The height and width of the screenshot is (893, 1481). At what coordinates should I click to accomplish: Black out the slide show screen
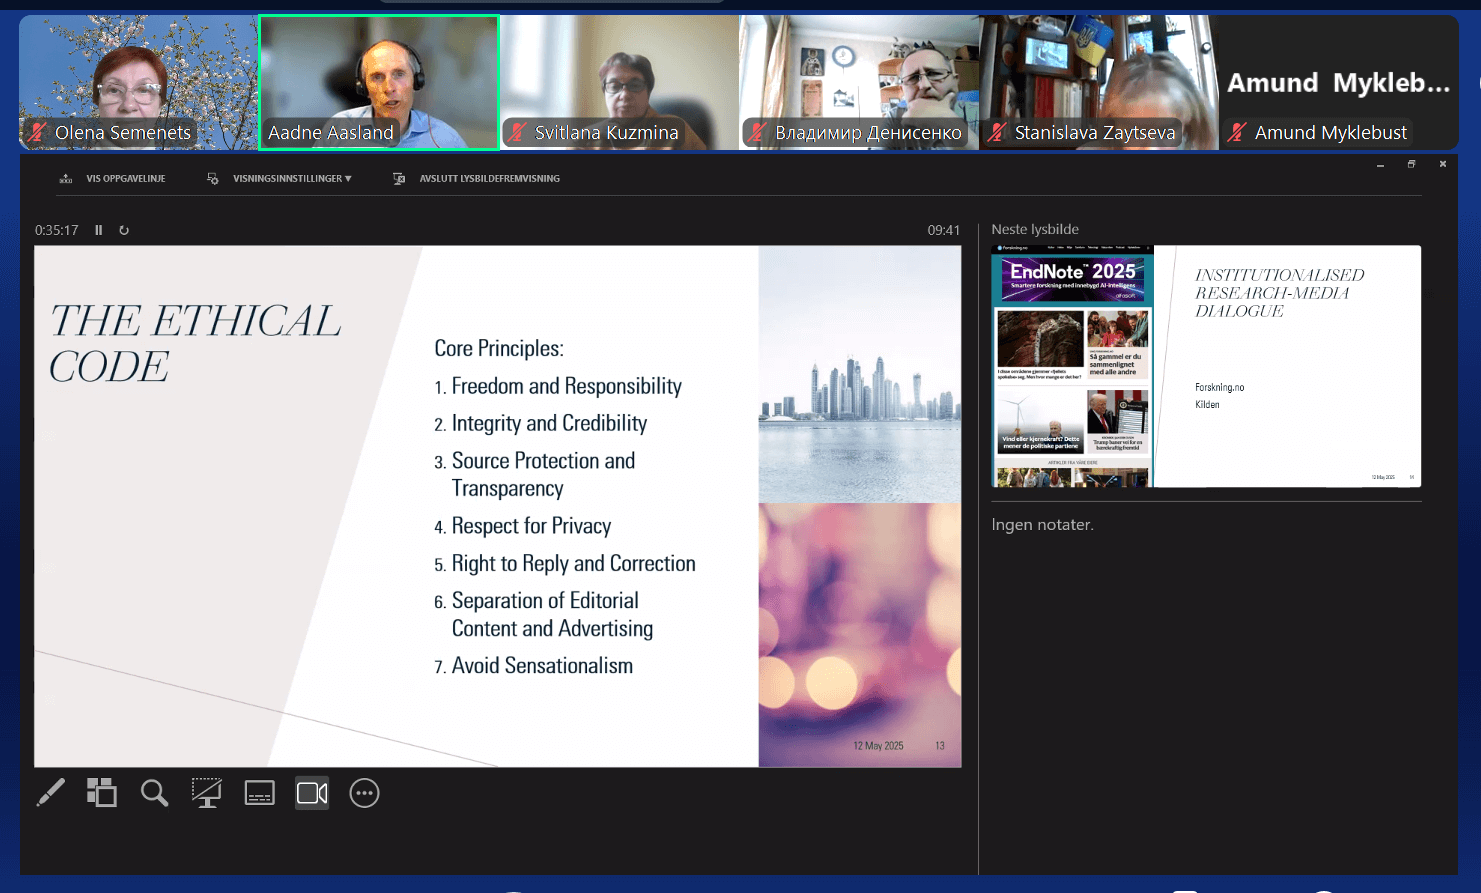pyautogui.click(x=207, y=793)
